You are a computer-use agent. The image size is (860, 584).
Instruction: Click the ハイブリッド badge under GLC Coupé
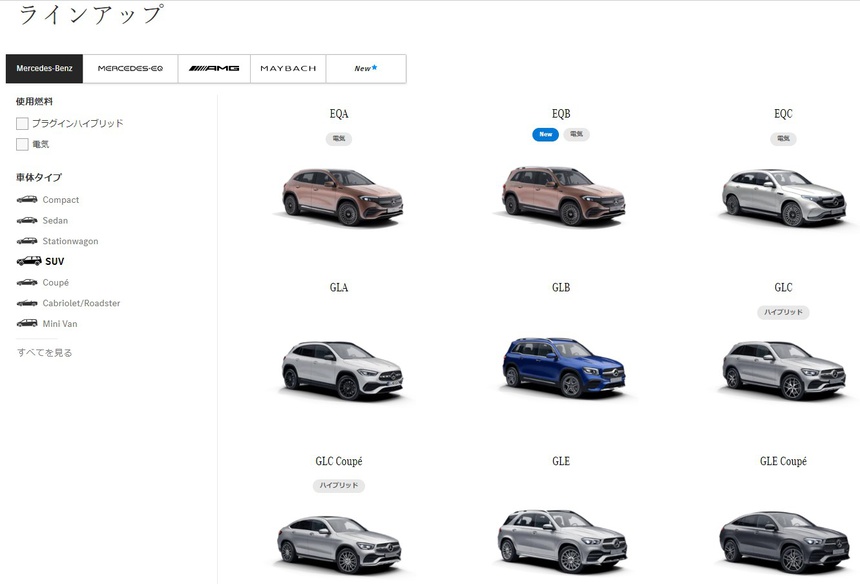click(339, 485)
